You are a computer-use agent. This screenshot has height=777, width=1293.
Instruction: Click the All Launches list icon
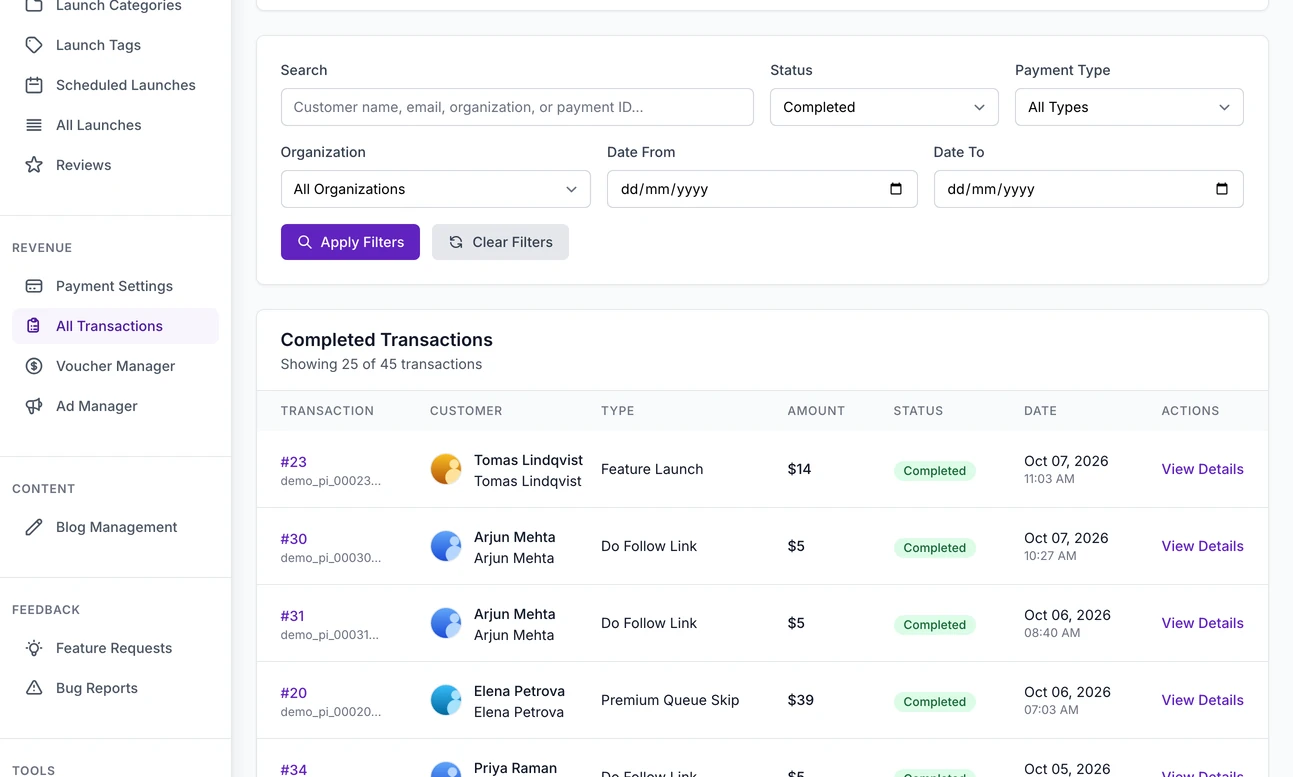click(34, 125)
